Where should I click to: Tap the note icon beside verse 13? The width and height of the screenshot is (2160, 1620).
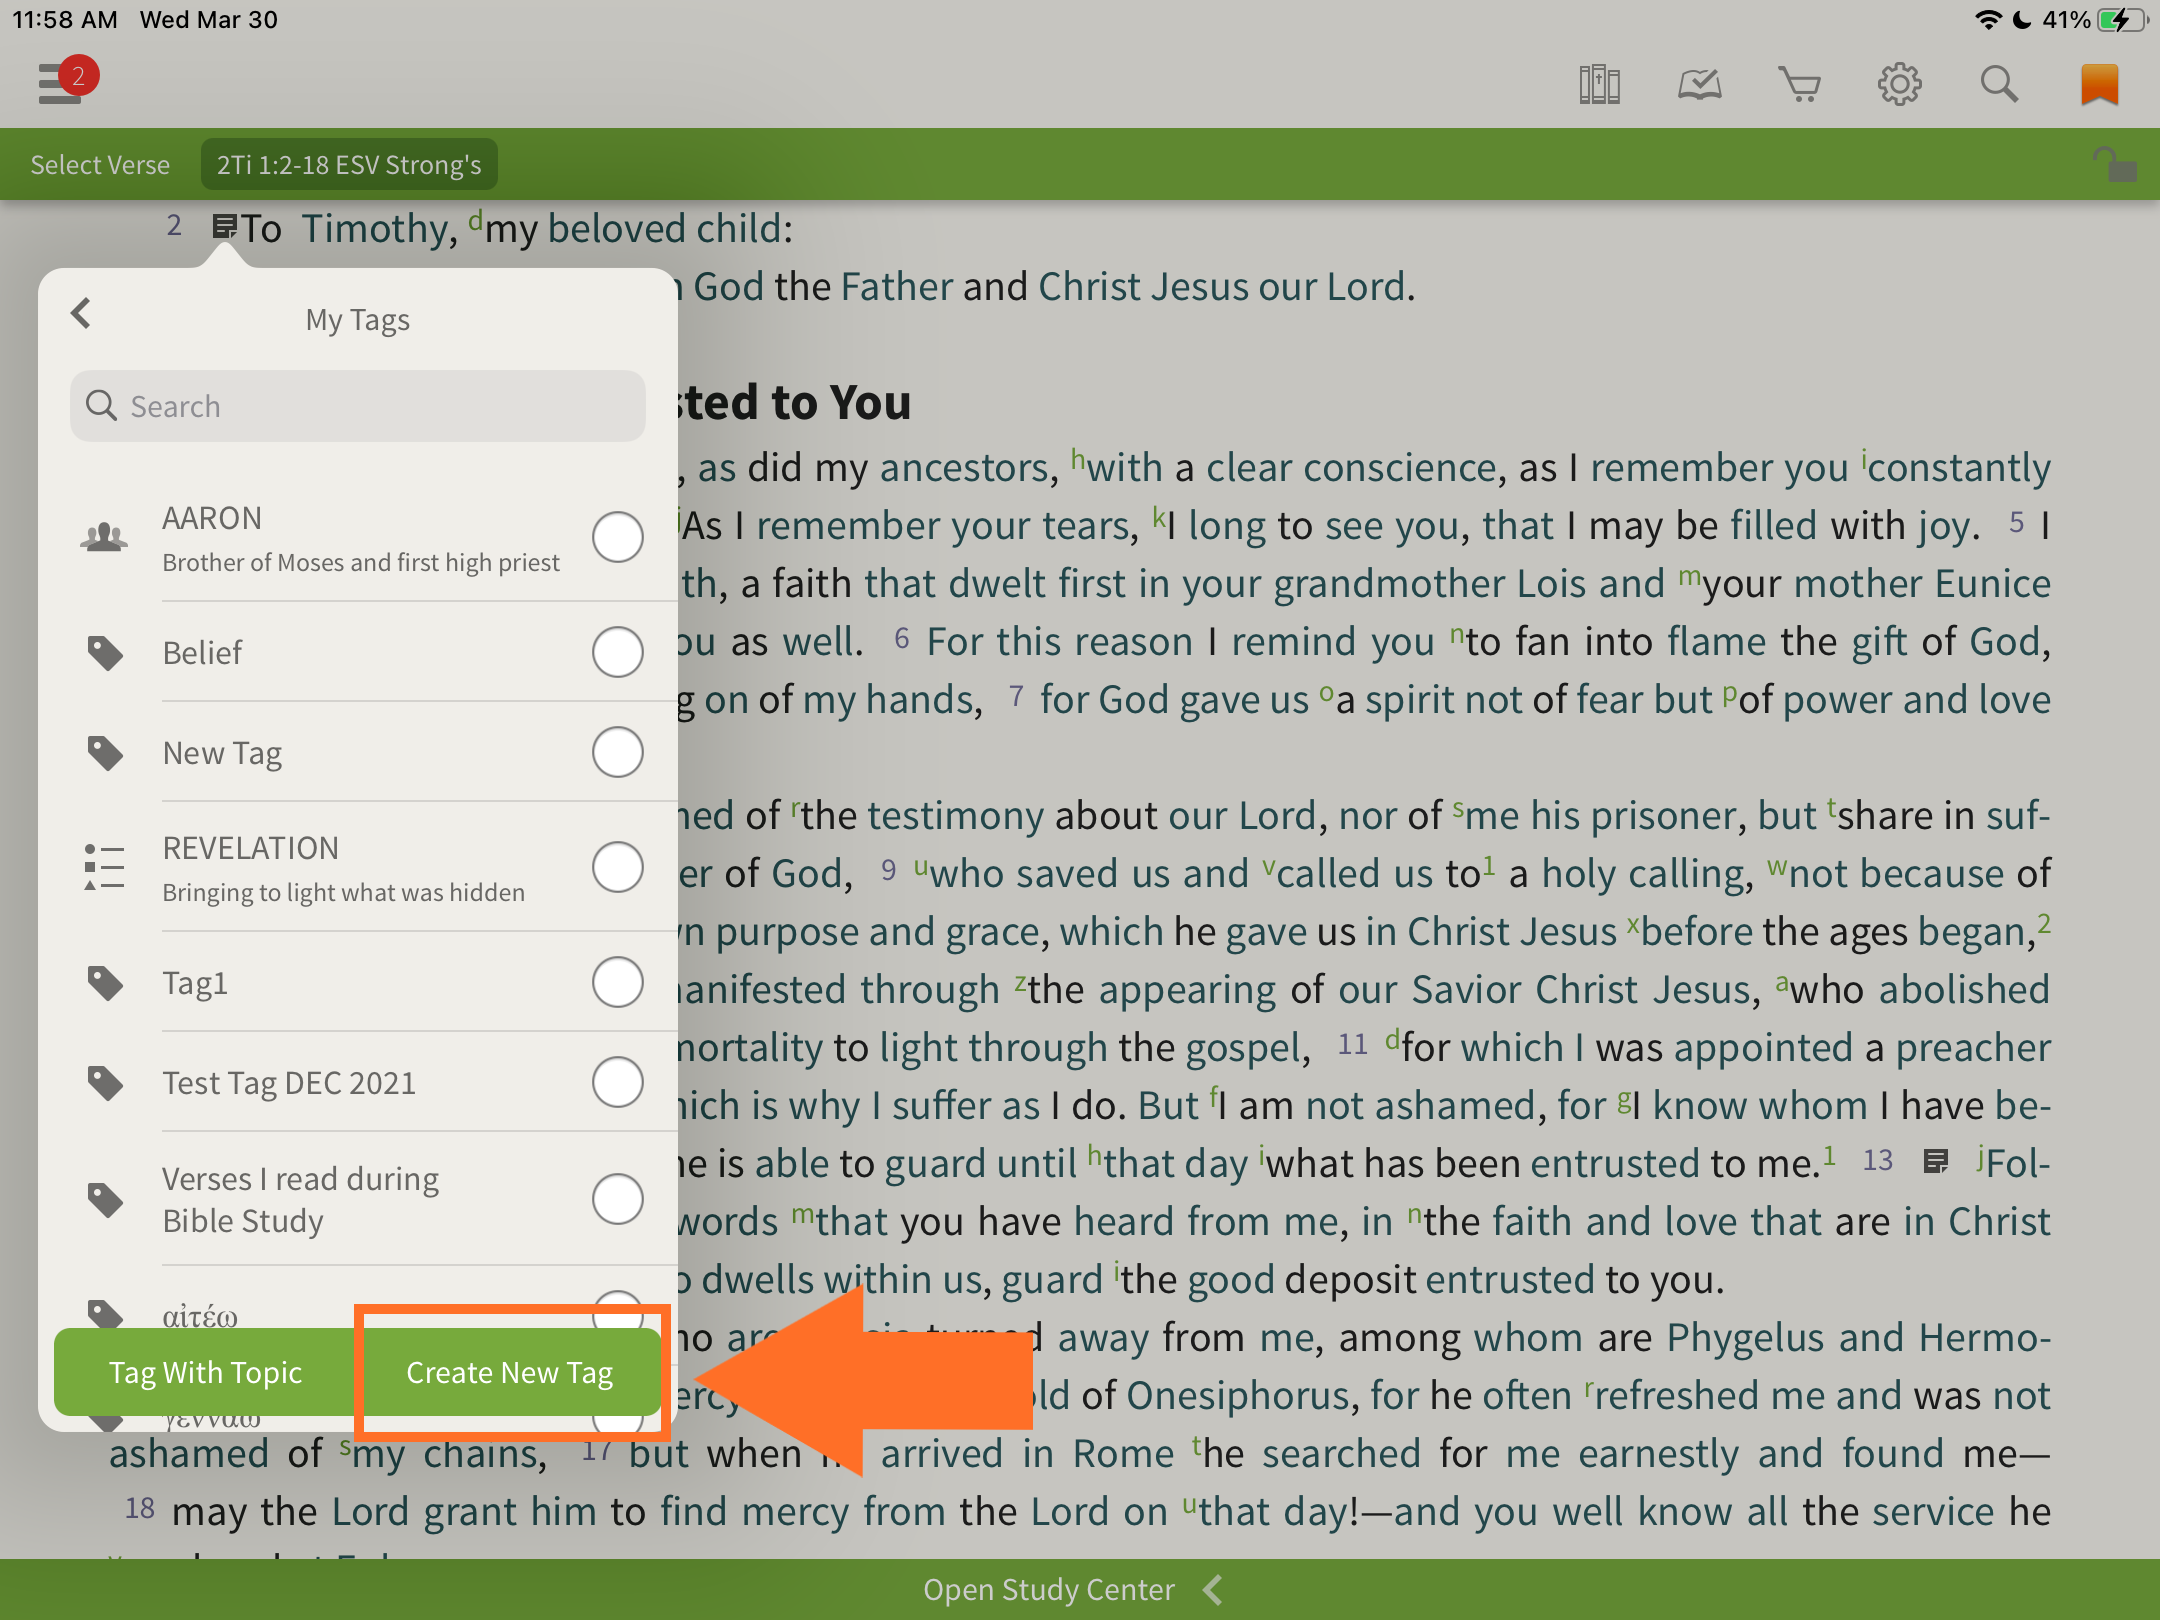(x=1936, y=1161)
